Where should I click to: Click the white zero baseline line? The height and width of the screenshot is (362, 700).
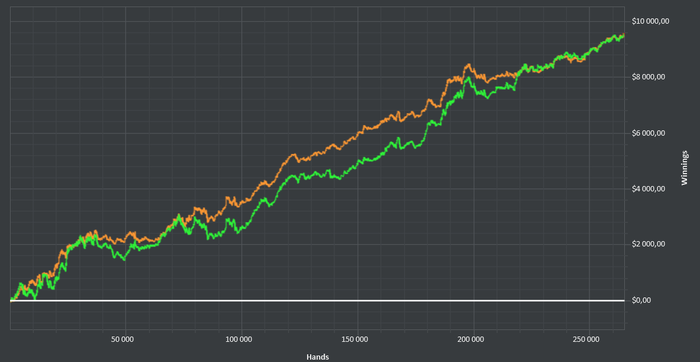pyautogui.click(x=317, y=300)
